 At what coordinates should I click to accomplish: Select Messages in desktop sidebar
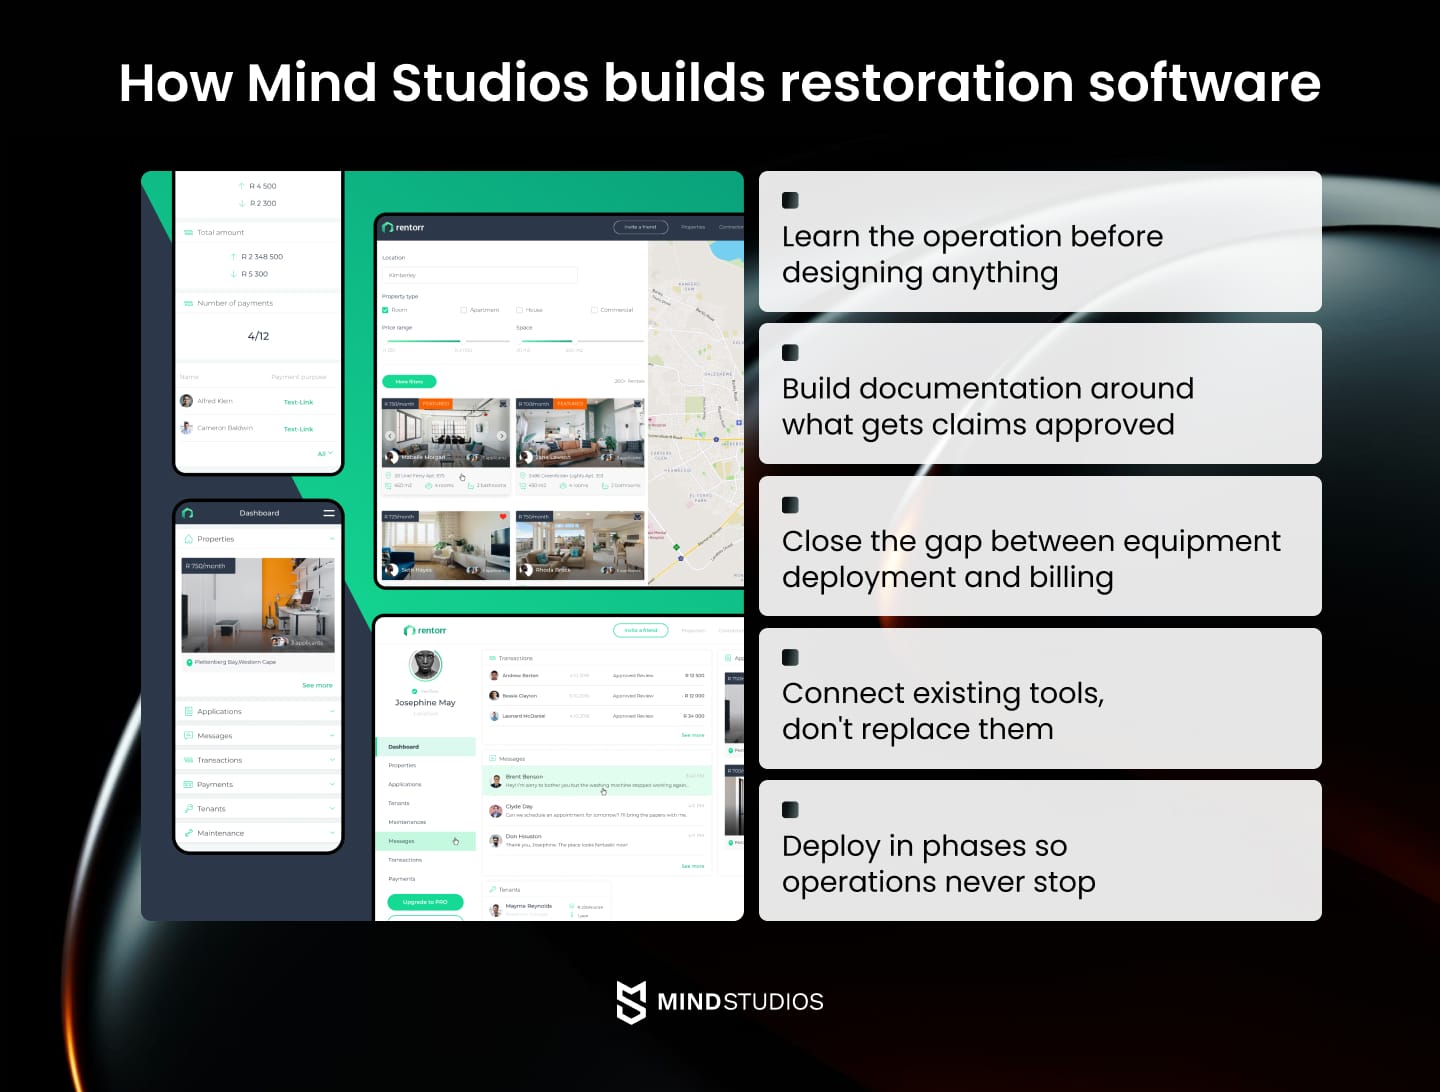(x=426, y=841)
